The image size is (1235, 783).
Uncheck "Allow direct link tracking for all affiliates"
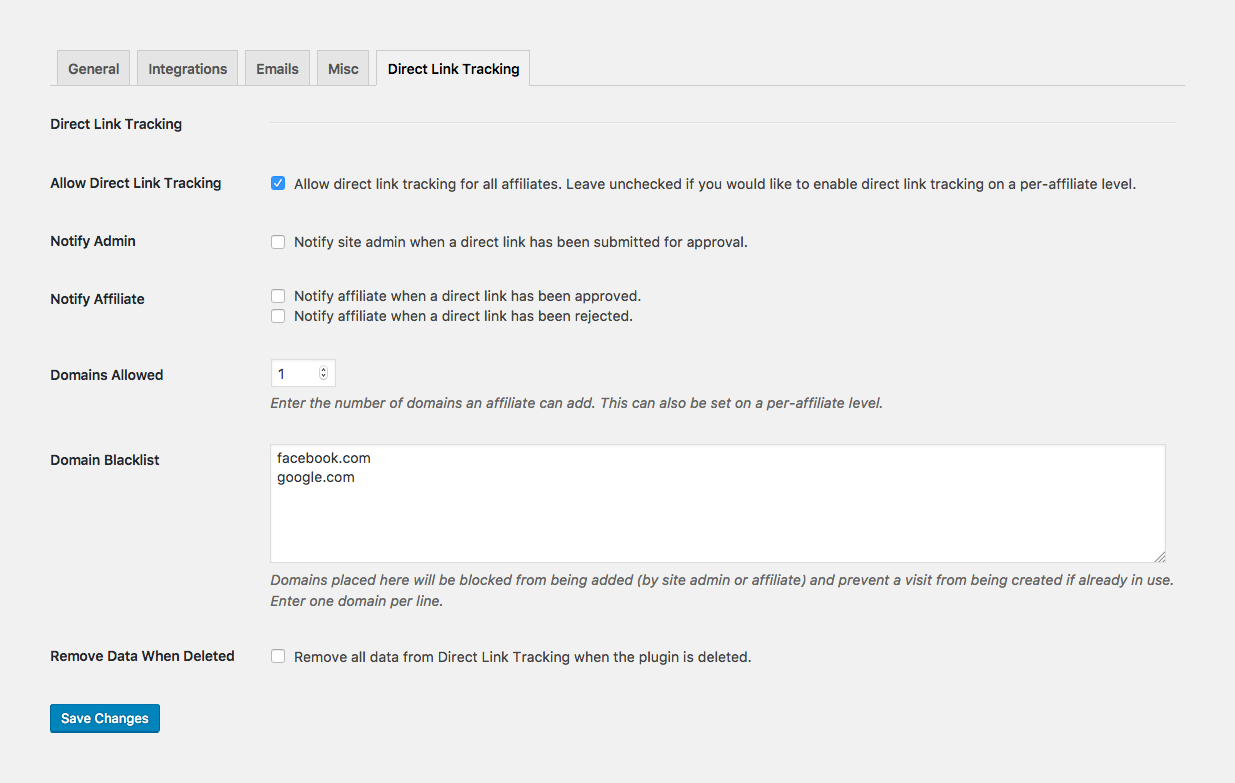pyautogui.click(x=277, y=183)
